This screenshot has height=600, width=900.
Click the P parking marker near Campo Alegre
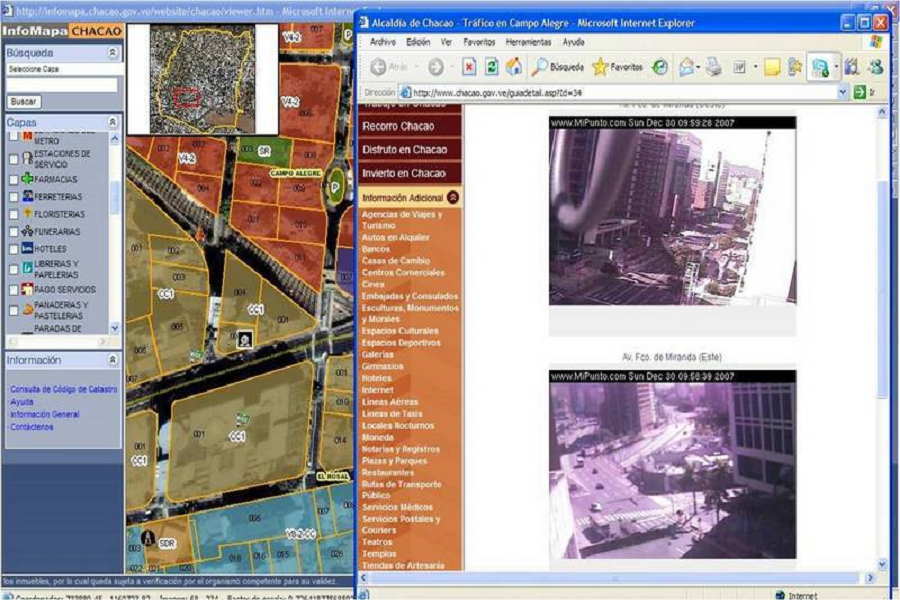pyautogui.click(x=335, y=187)
